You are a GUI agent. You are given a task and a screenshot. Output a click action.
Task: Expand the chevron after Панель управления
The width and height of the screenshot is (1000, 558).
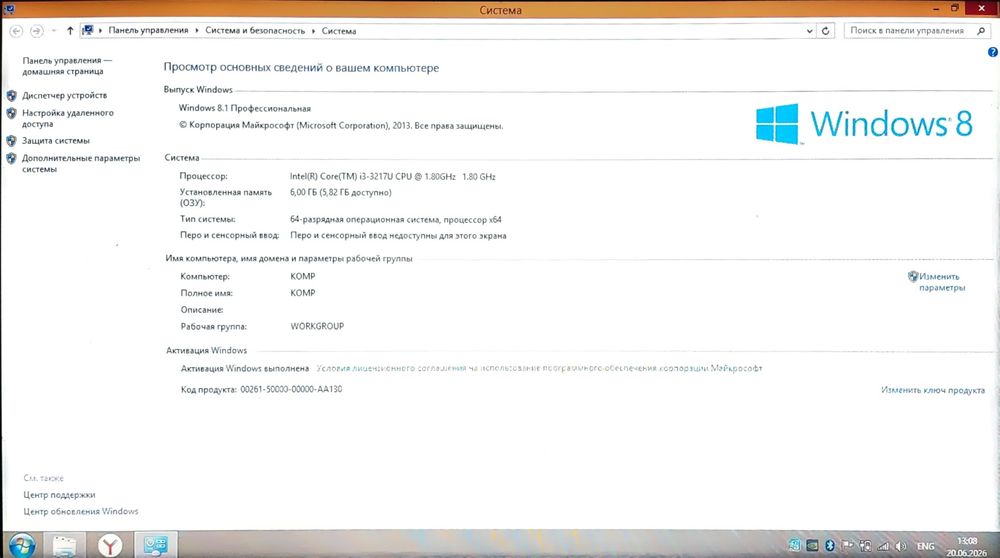click(x=196, y=31)
